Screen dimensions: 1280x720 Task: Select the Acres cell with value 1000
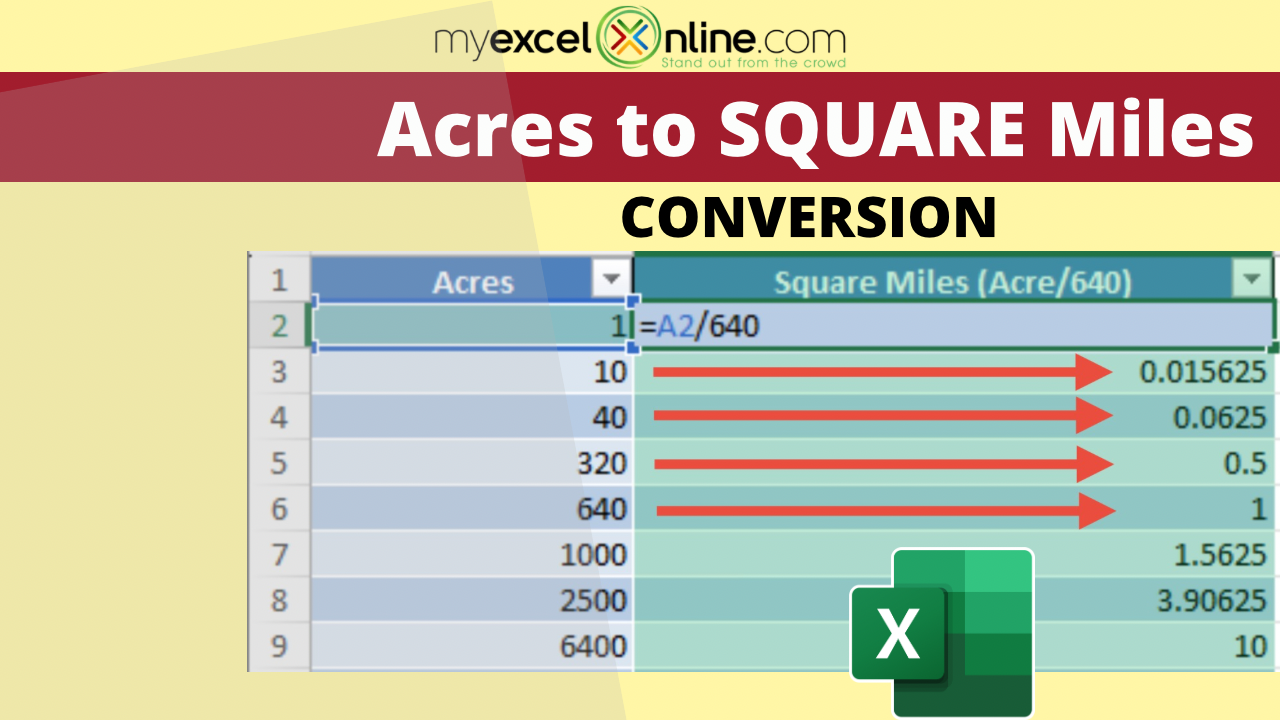(x=472, y=555)
